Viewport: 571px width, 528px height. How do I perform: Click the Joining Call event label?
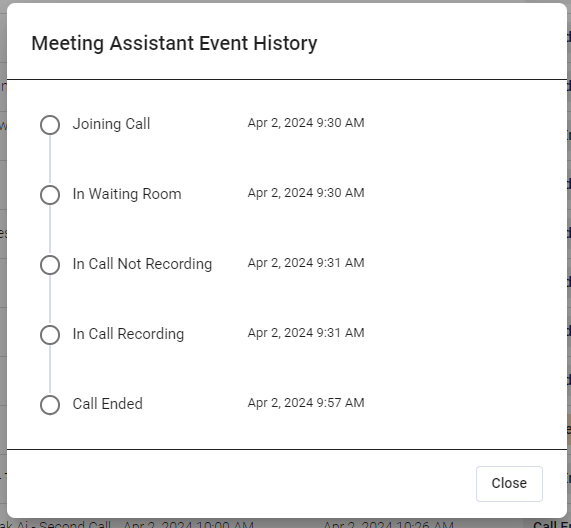point(111,124)
